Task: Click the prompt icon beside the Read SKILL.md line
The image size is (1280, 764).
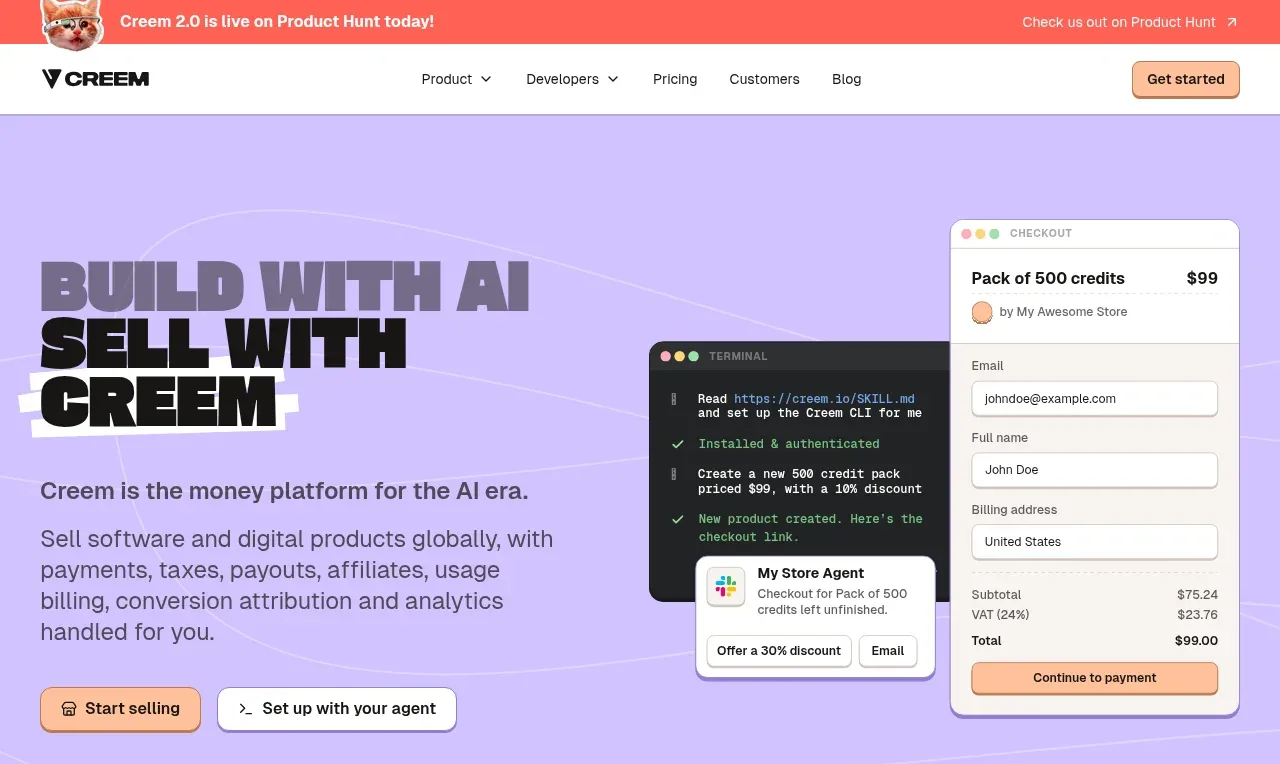Action: point(675,399)
